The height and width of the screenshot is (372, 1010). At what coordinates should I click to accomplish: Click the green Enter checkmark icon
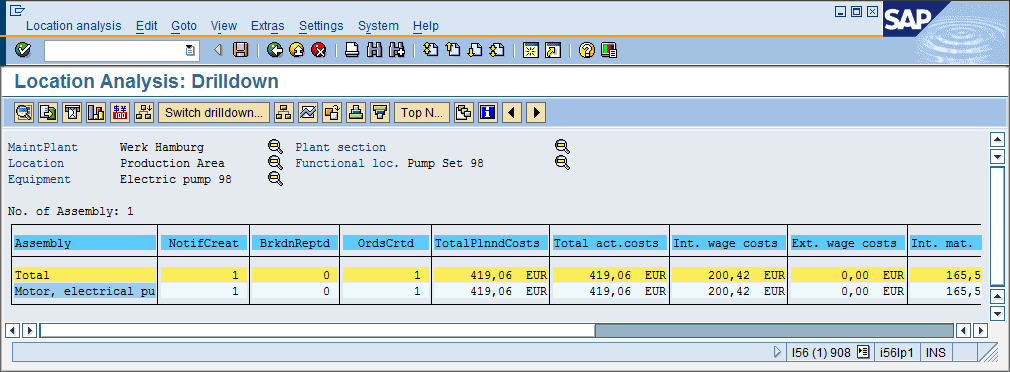click(x=23, y=50)
